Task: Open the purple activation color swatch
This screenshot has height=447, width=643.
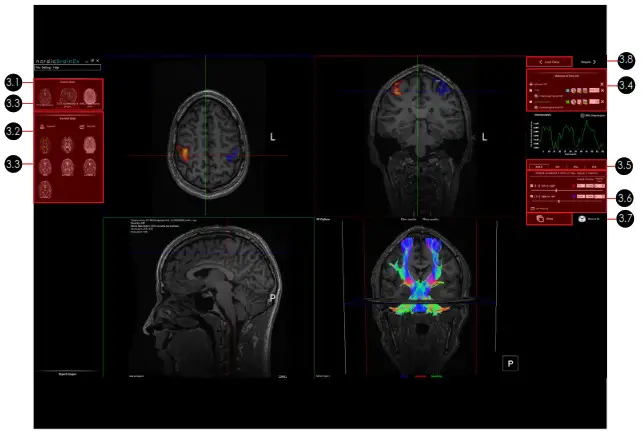Action: click(x=574, y=196)
